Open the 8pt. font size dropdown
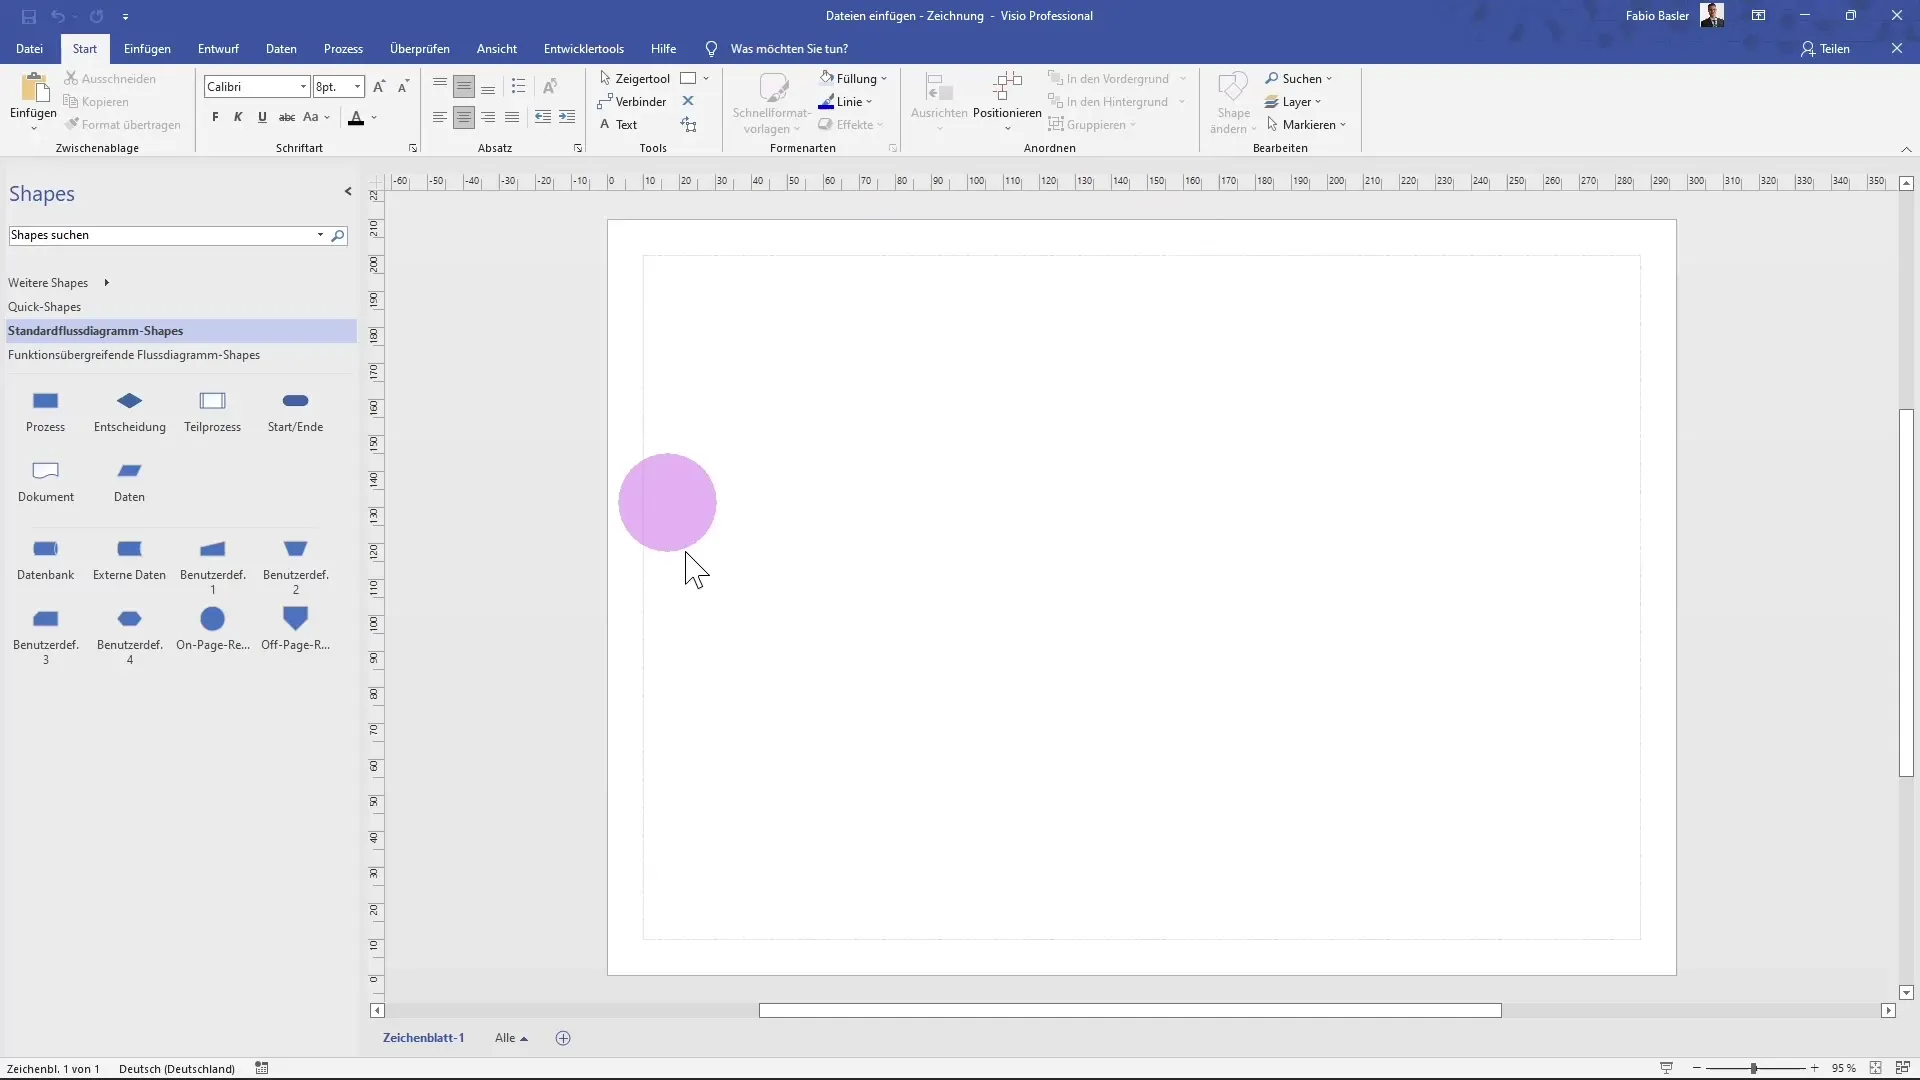Screen dimensions: 1920x1080 point(357,87)
